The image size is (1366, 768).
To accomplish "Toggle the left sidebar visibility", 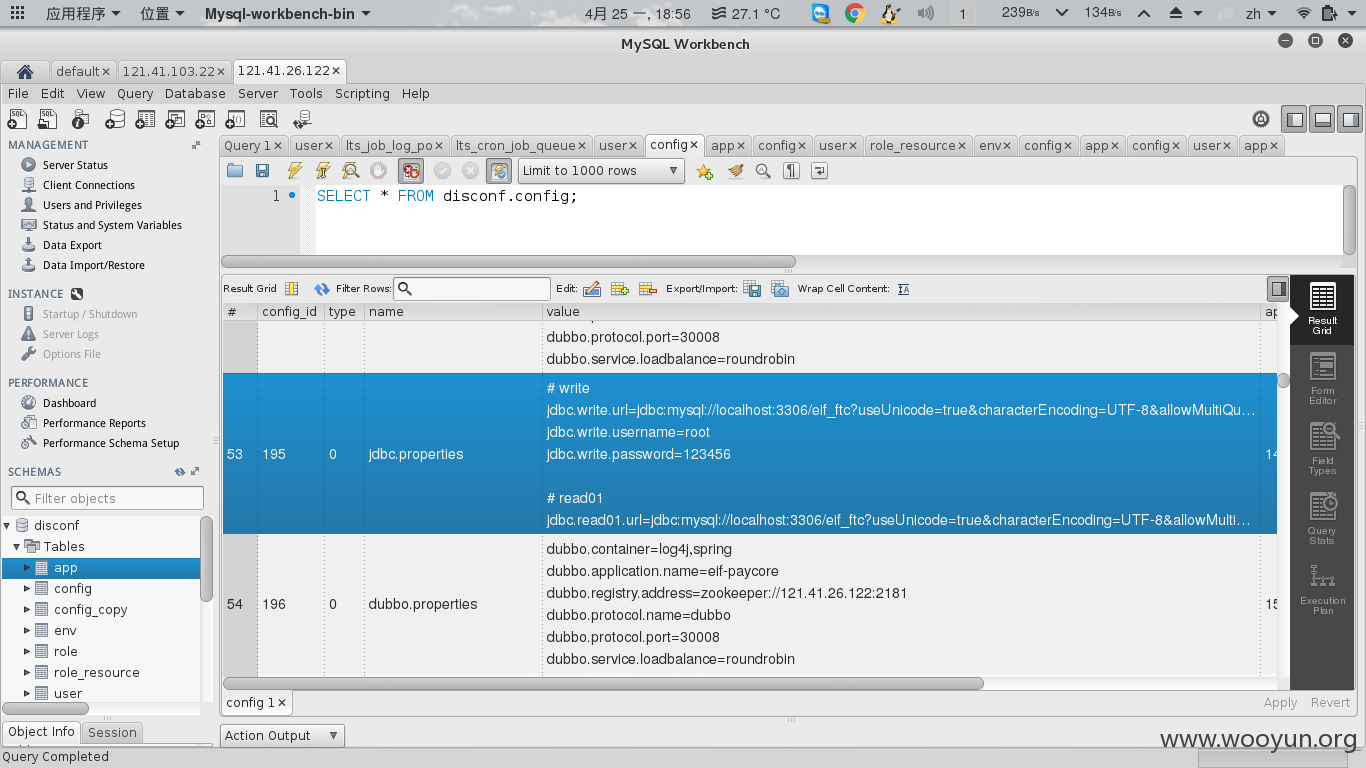I will [1295, 119].
